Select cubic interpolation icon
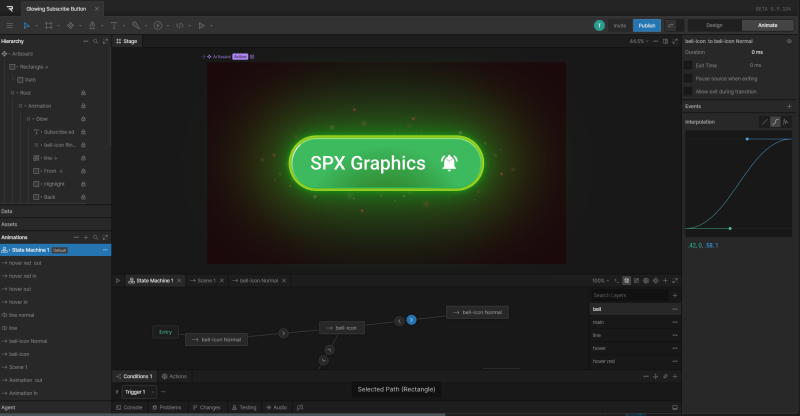800x416 pixels. click(x=775, y=121)
